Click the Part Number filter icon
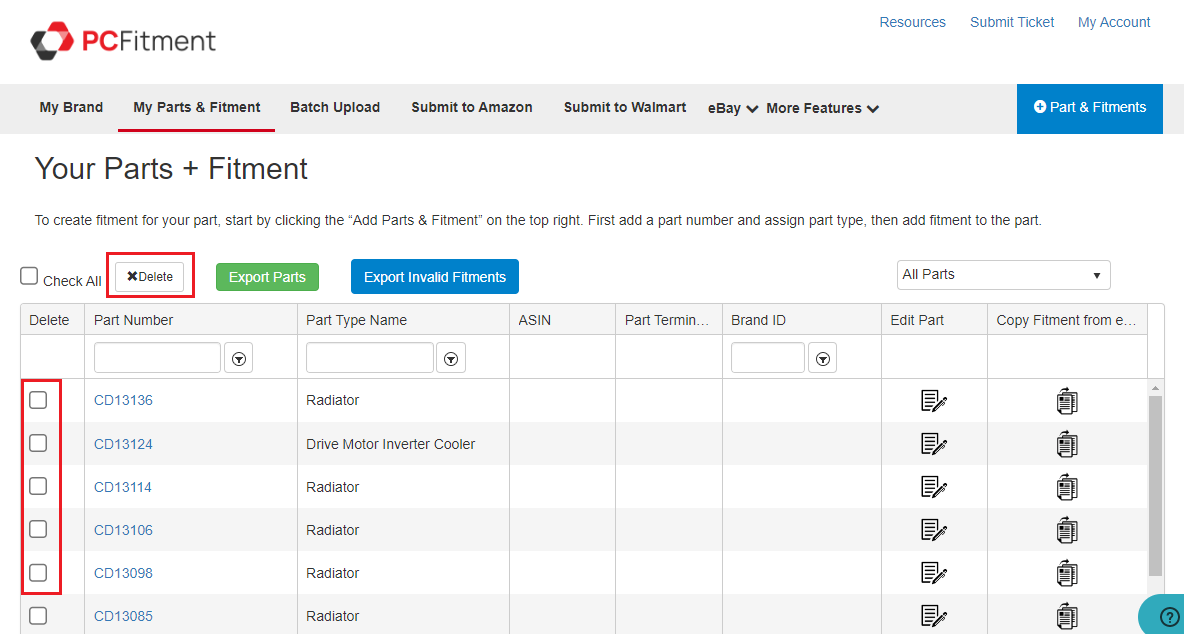 (x=238, y=358)
